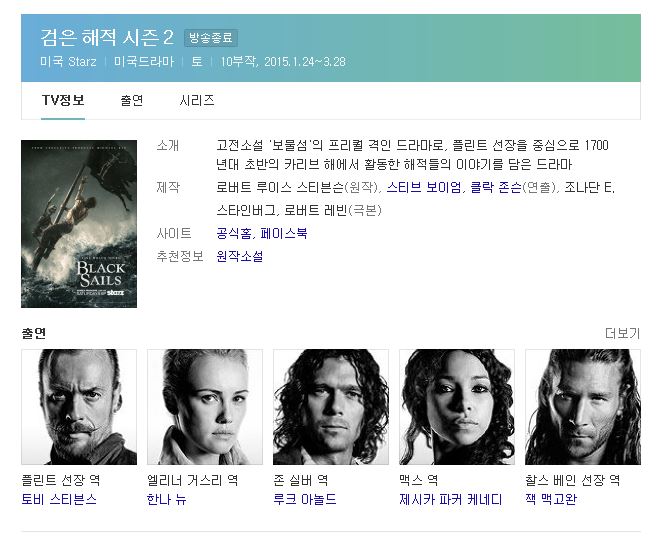Switch to the 출연 tab
The image size is (656, 541).
click(132, 100)
